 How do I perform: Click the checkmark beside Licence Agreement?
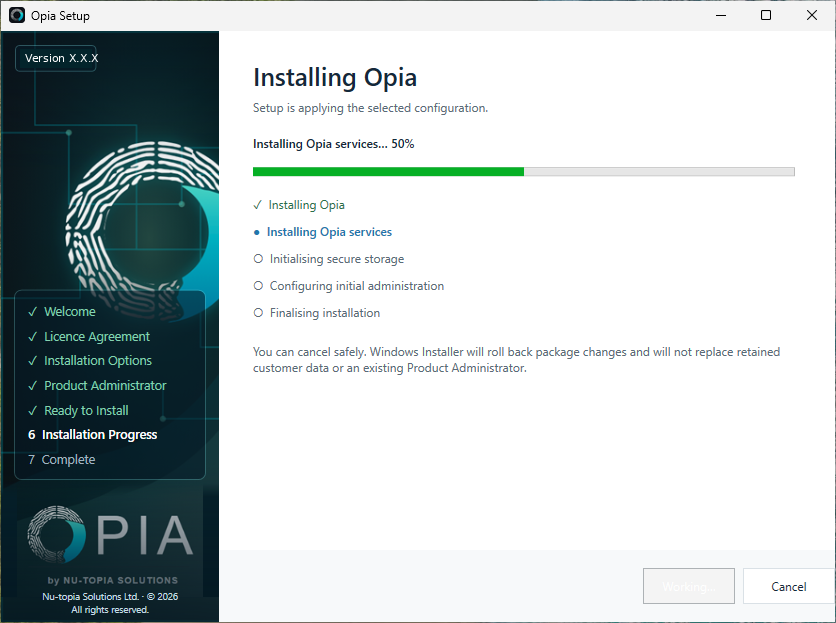(33, 337)
